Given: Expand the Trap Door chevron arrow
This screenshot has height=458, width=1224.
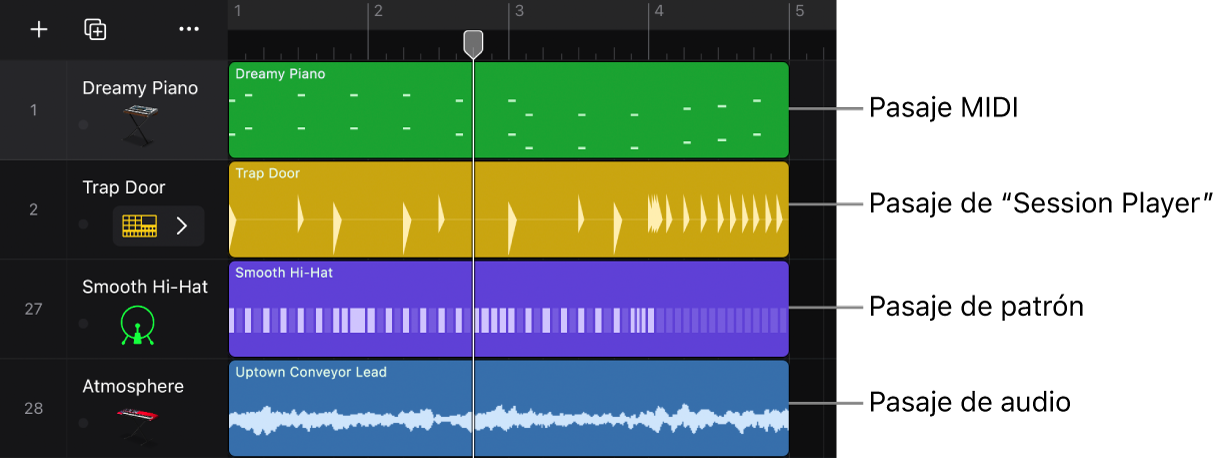Looking at the screenshot, I should pos(182,226).
